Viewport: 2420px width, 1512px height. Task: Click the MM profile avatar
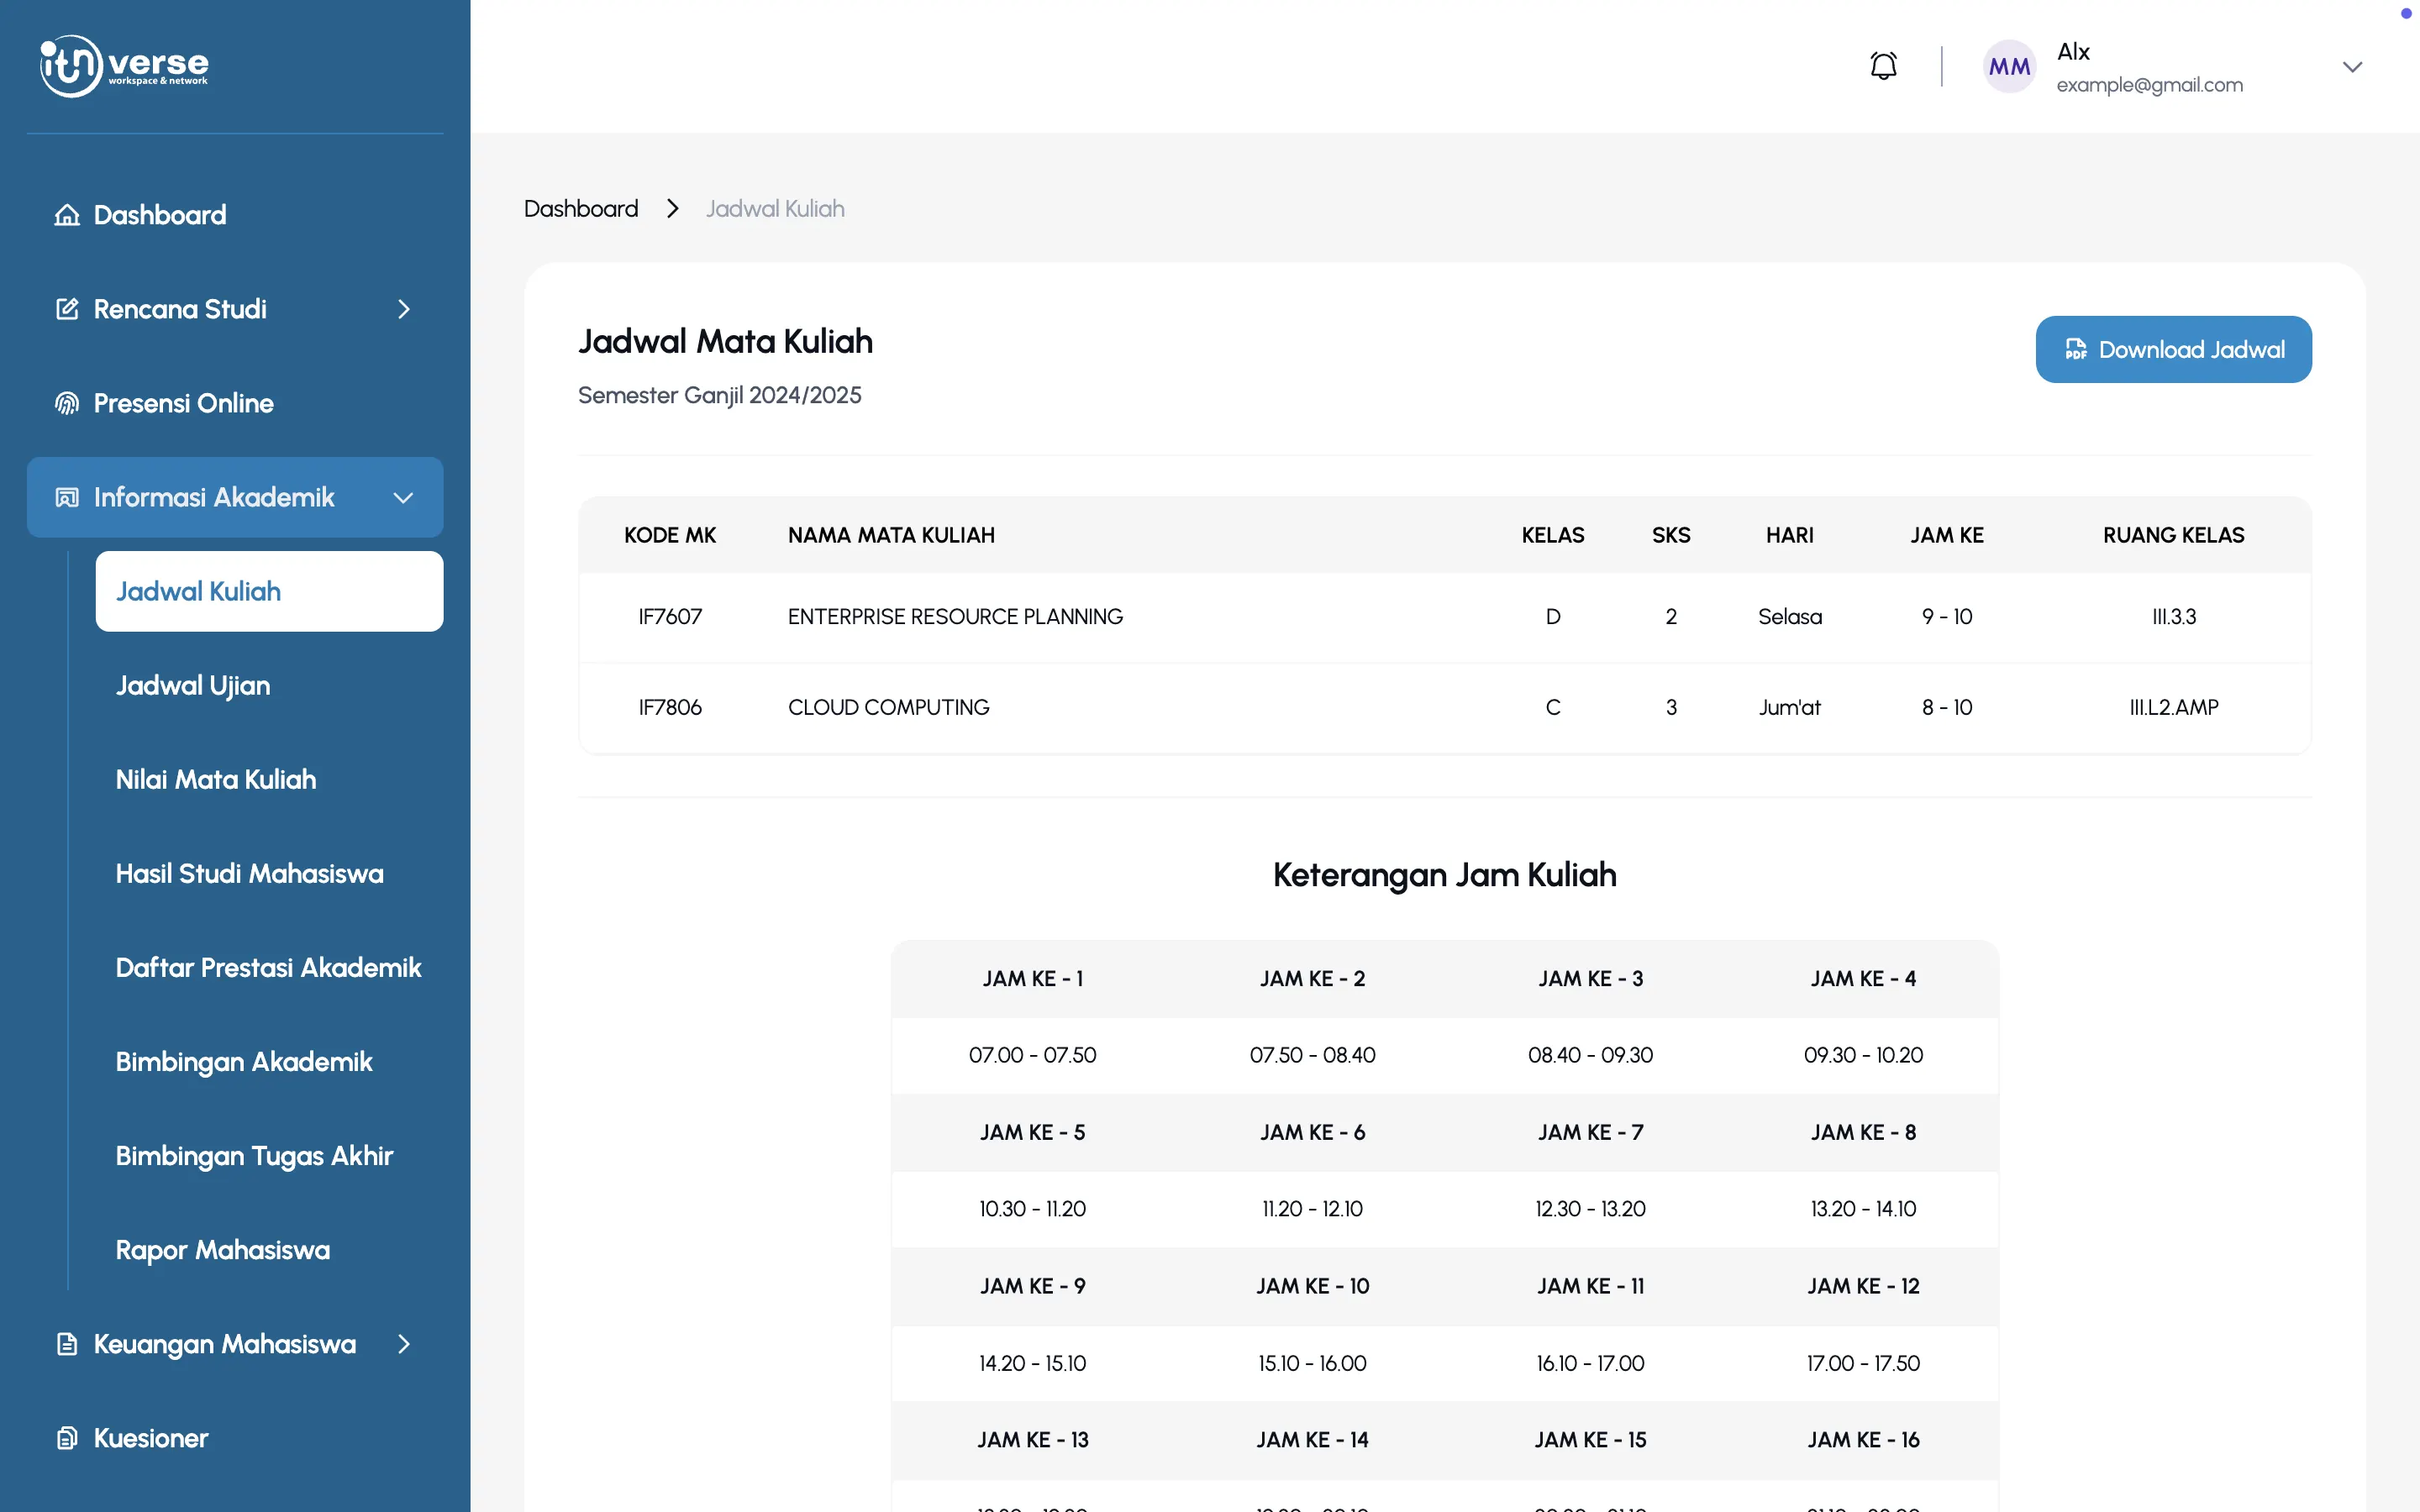(2009, 67)
